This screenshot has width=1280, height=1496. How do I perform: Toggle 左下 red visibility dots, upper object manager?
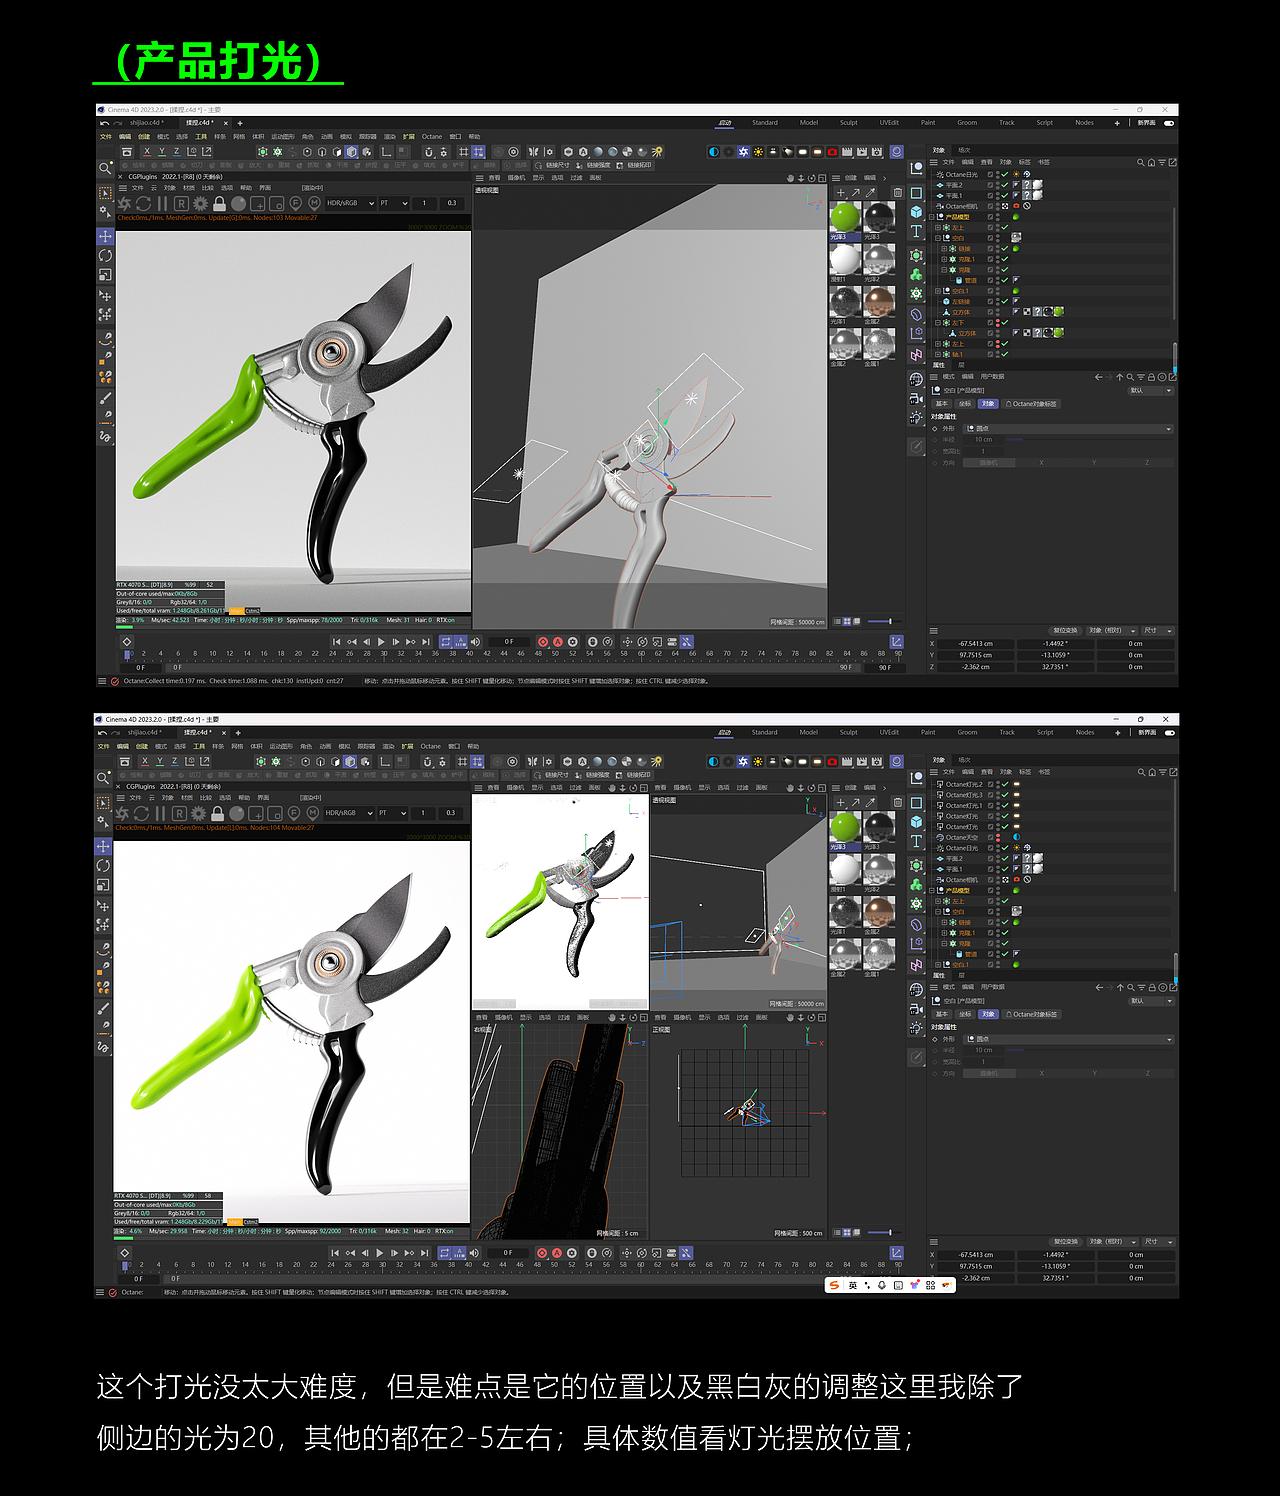coord(997,322)
